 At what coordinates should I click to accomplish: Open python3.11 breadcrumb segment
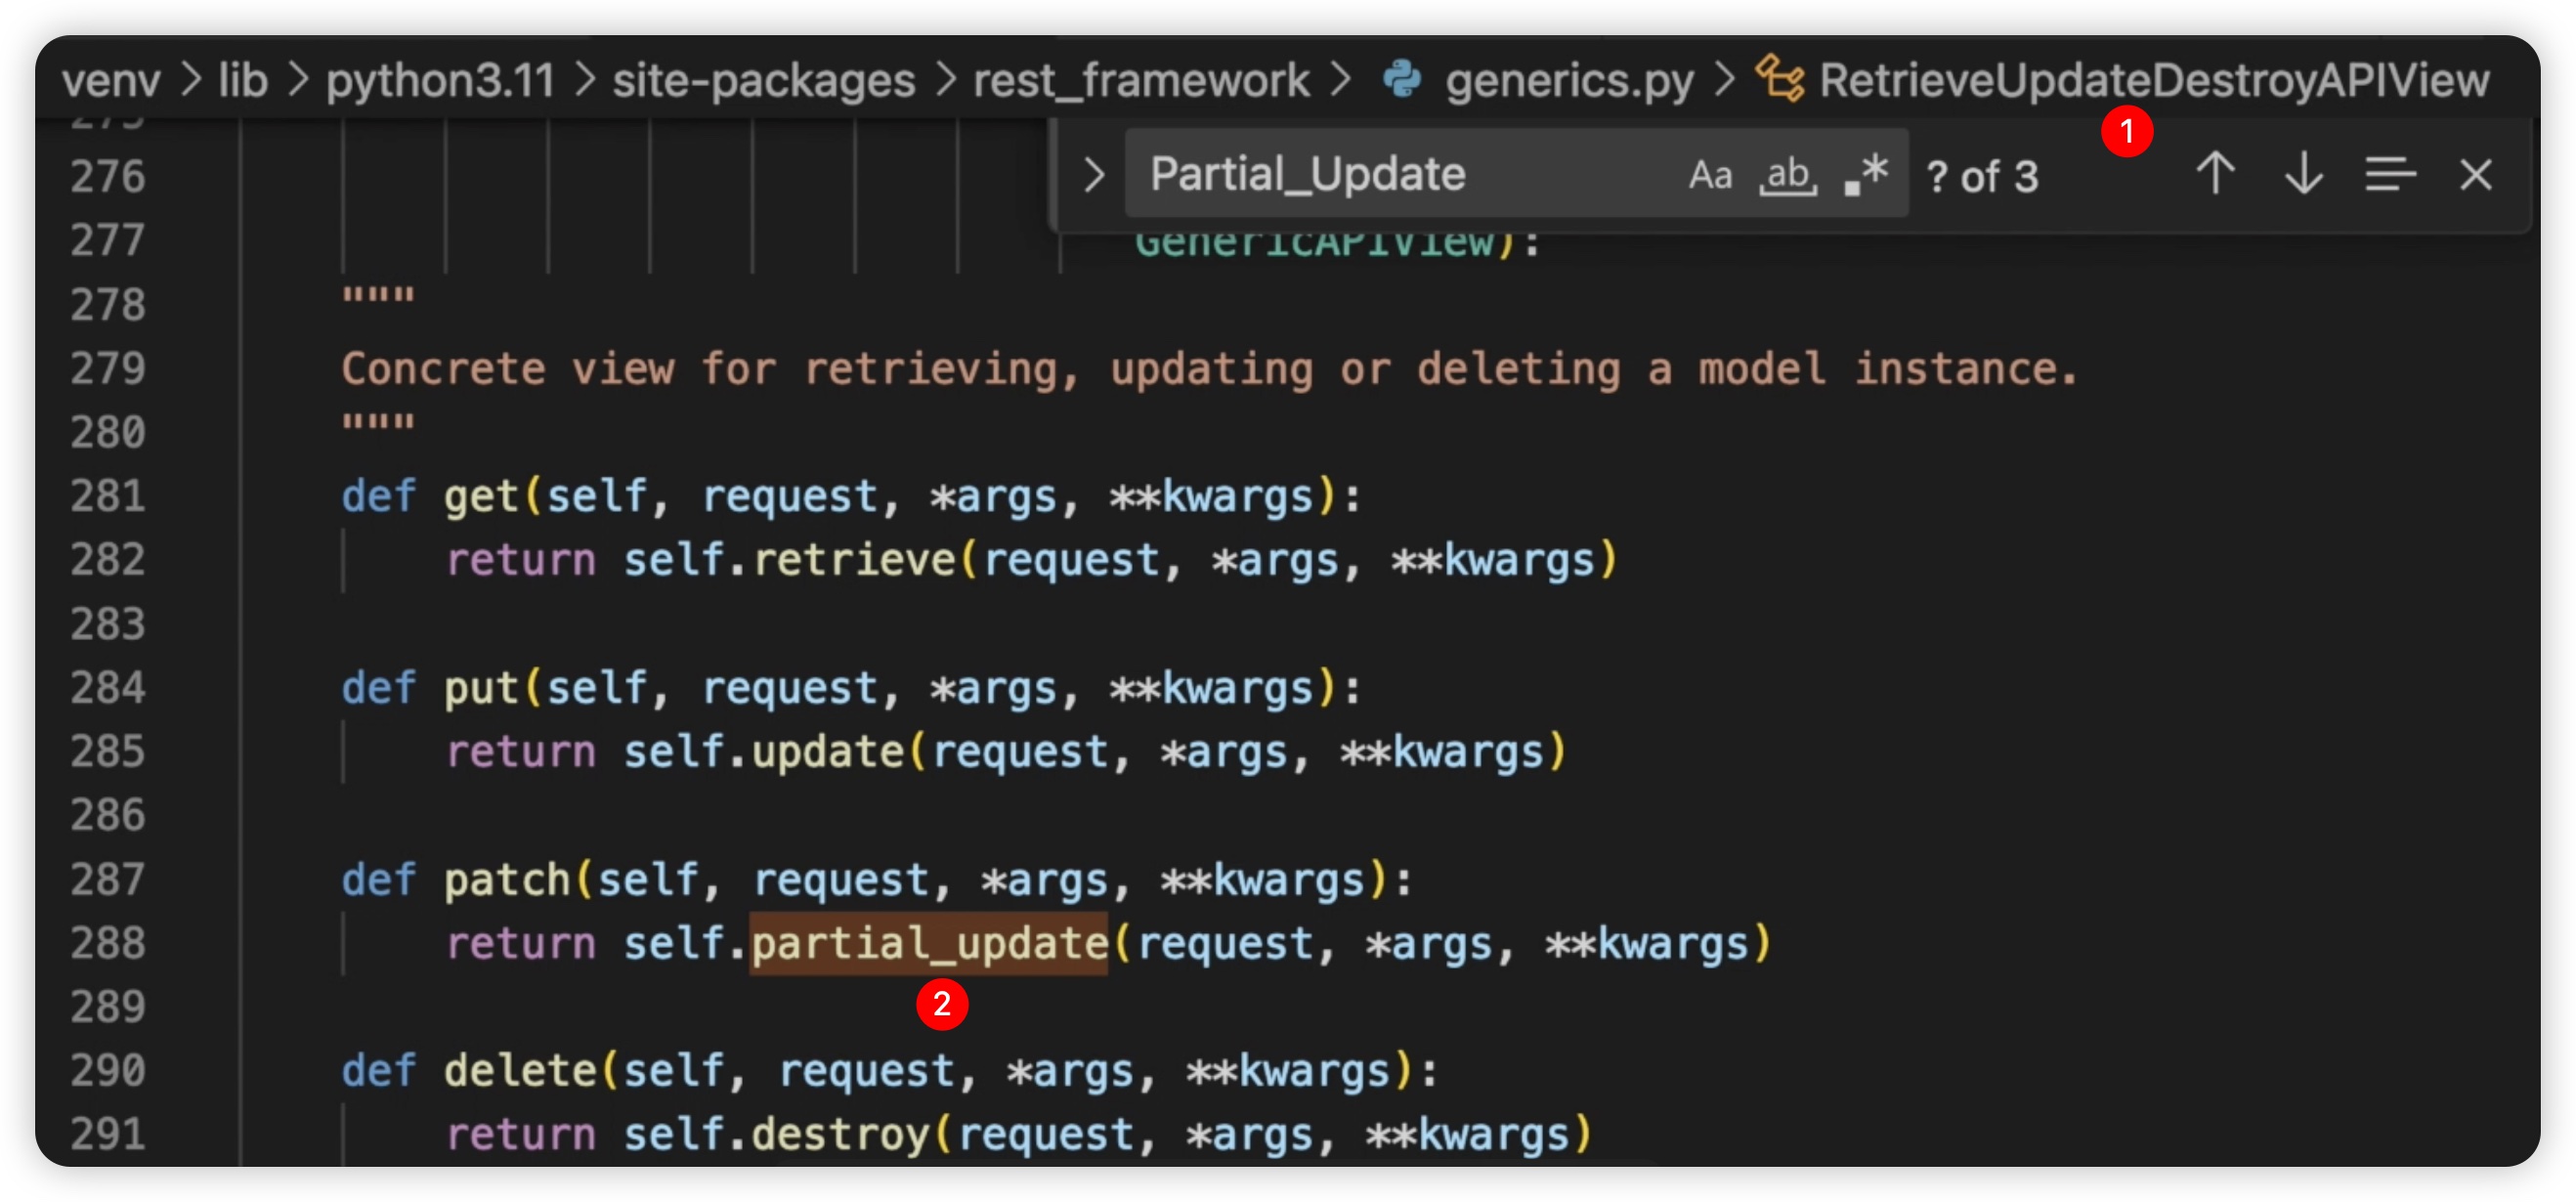point(440,80)
